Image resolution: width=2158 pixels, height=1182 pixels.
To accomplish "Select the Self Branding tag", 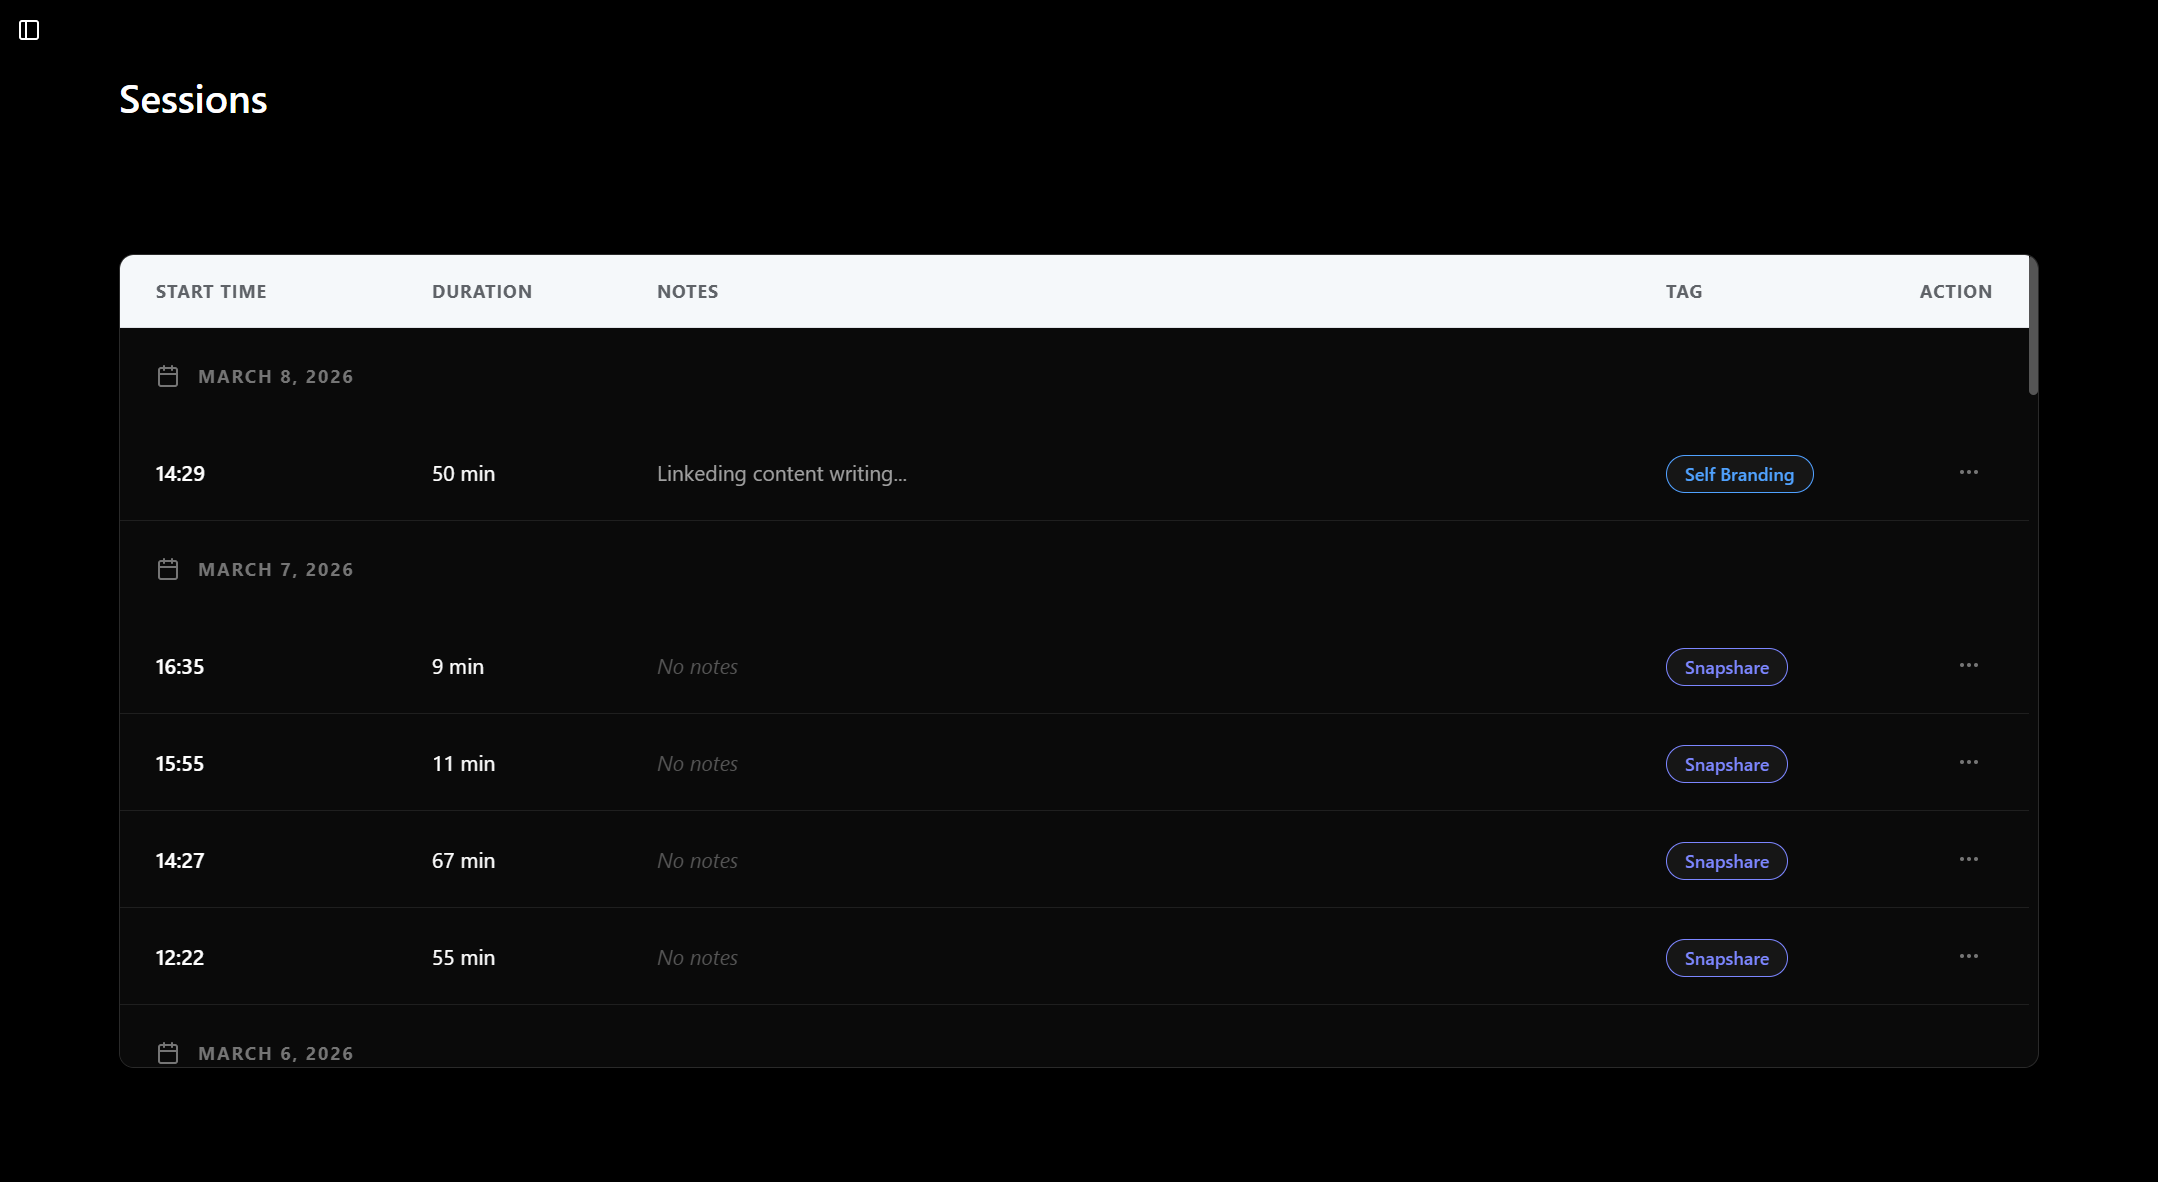I will point(1738,474).
